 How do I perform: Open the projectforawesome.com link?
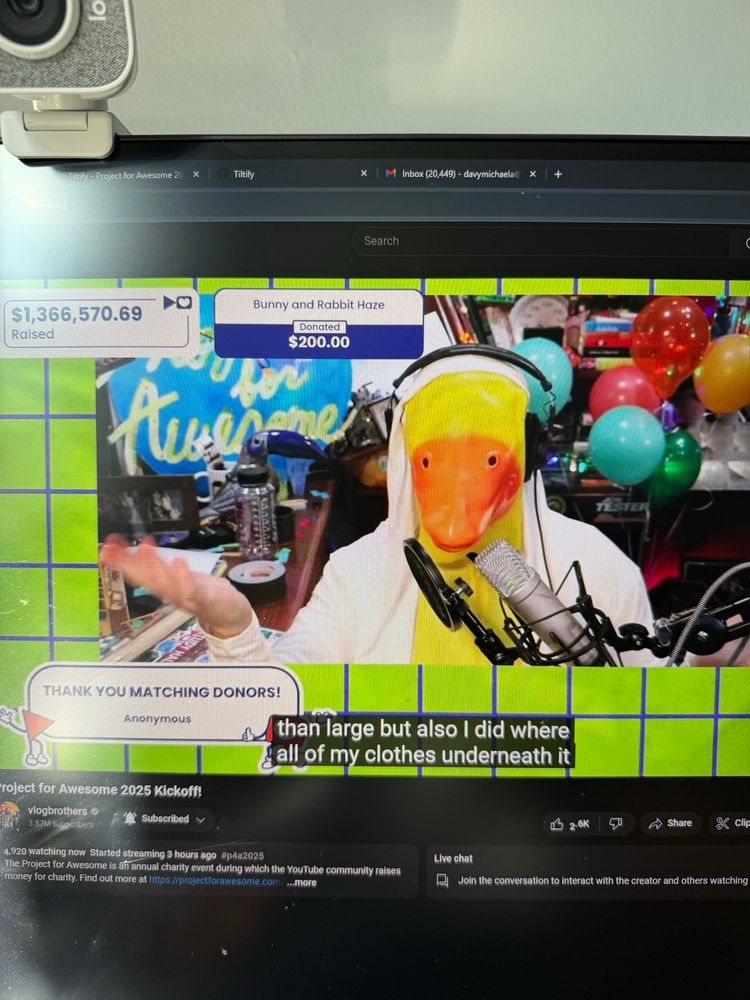point(214,881)
